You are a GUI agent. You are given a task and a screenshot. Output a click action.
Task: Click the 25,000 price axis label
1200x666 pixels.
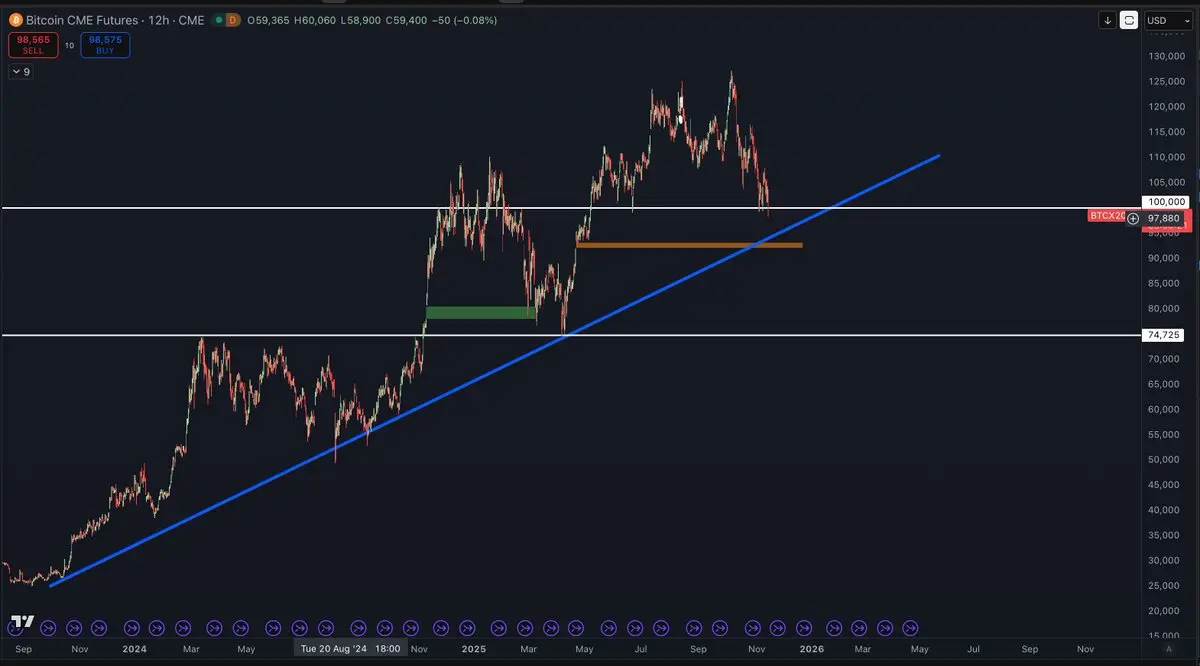pyautogui.click(x=1166, y=585)
